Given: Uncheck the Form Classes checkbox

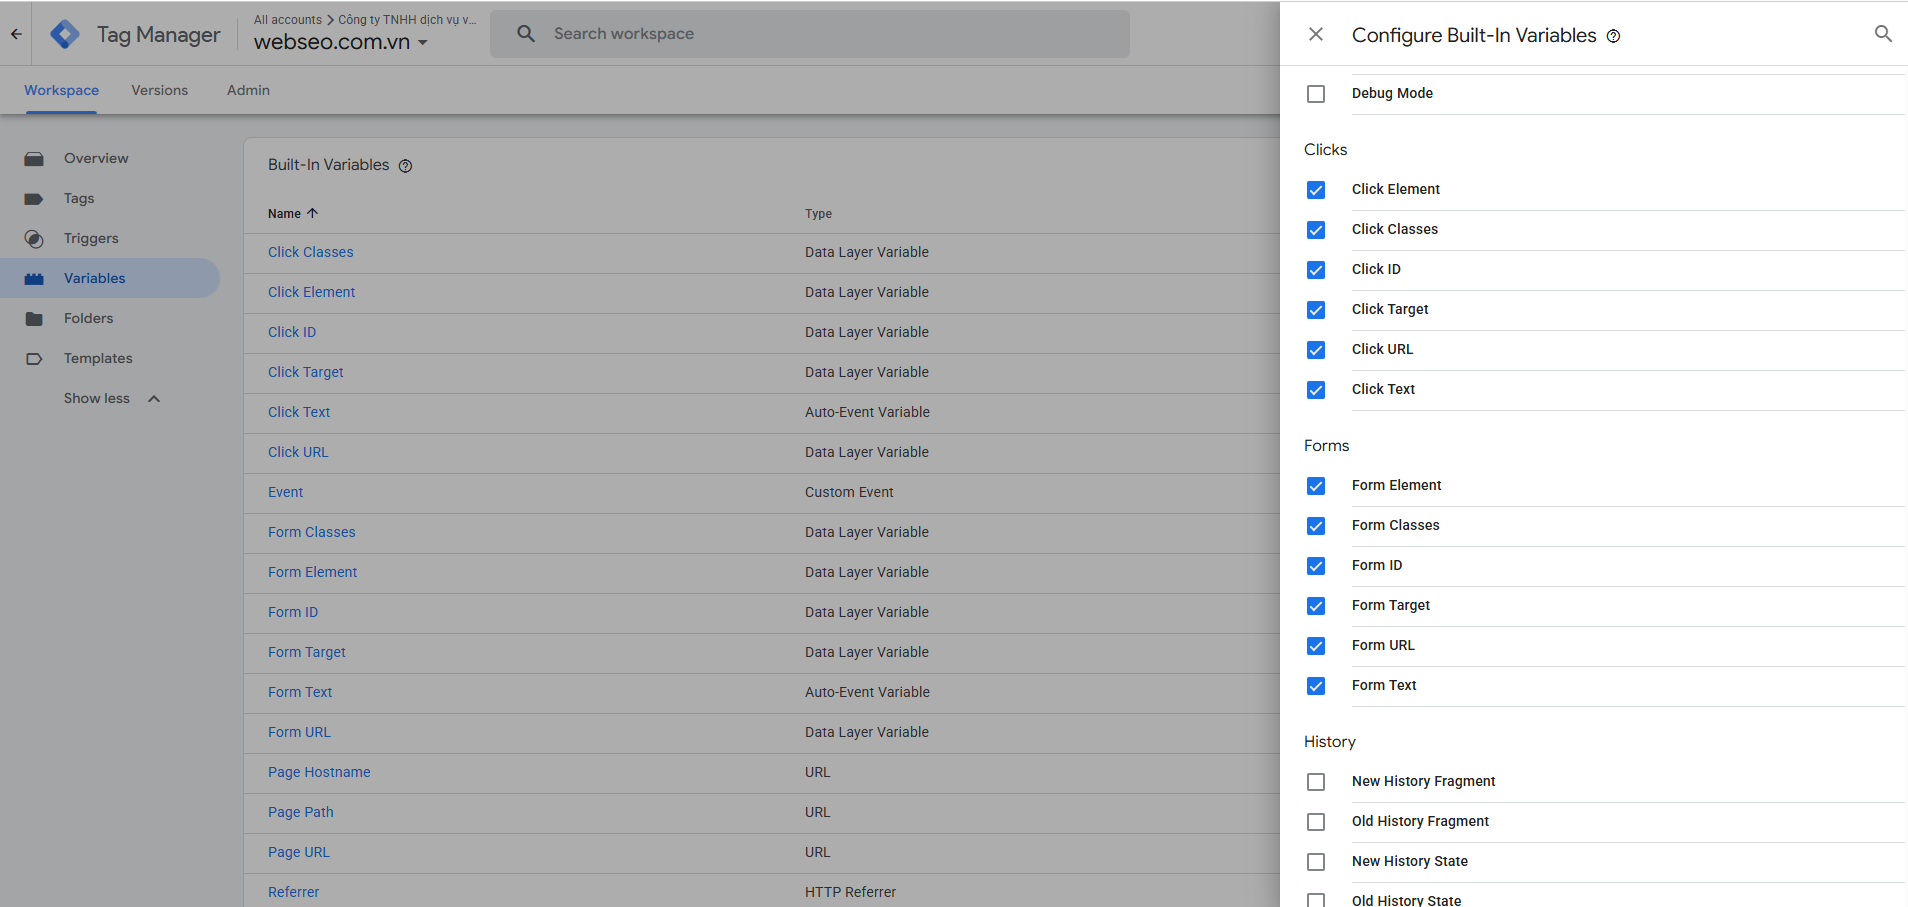Looking at the screenshot, I should pyautogui.click(x=1316, y=526).
